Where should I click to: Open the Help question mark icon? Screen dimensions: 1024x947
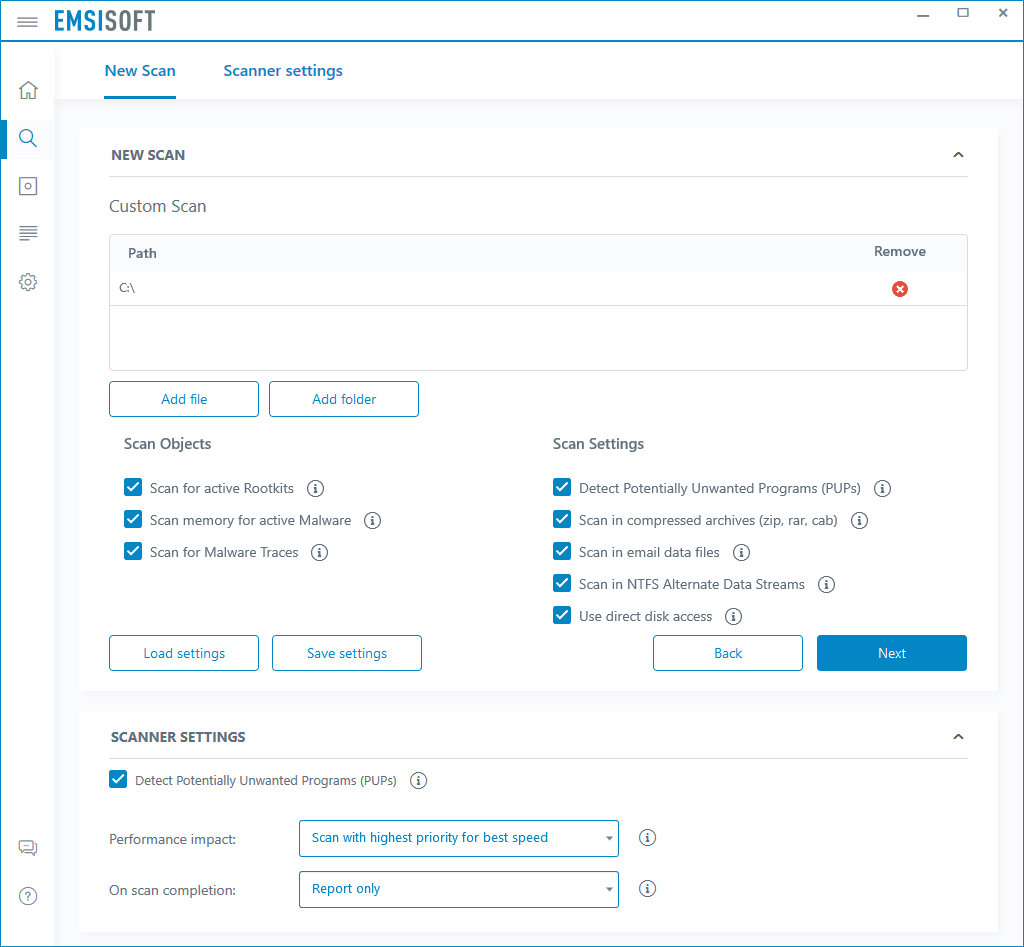click(28, 896)
